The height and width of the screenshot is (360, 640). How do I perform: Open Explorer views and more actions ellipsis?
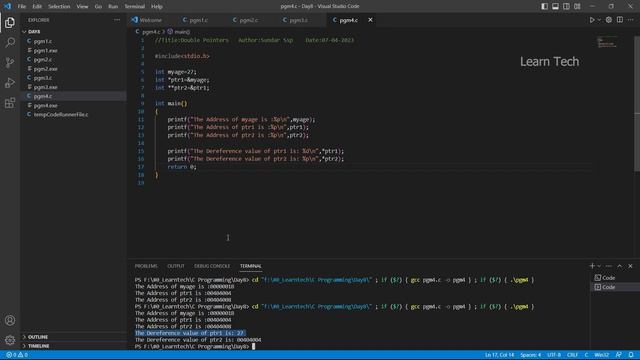117,20
